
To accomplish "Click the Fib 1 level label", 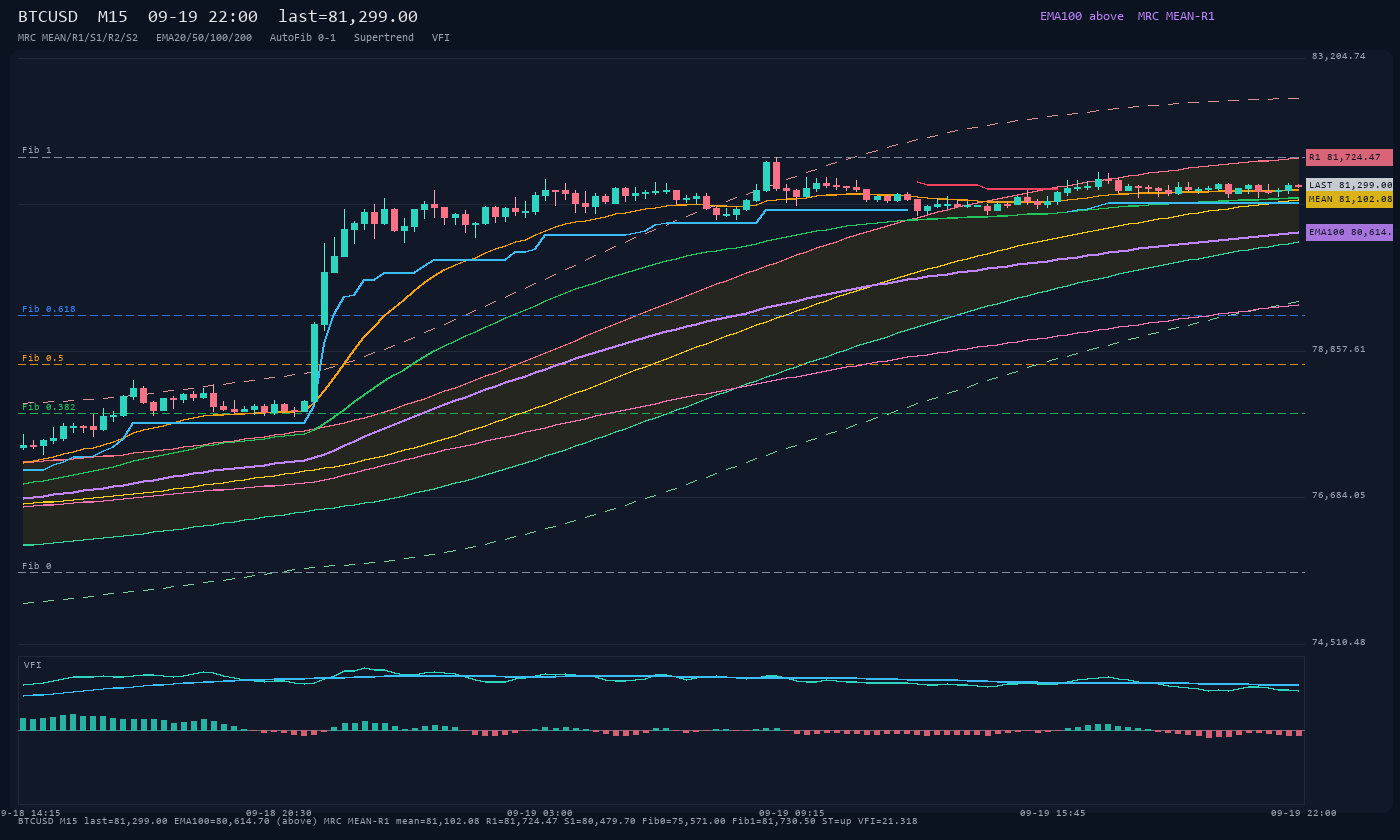I will pyautogui.click(x=37, y=150).
